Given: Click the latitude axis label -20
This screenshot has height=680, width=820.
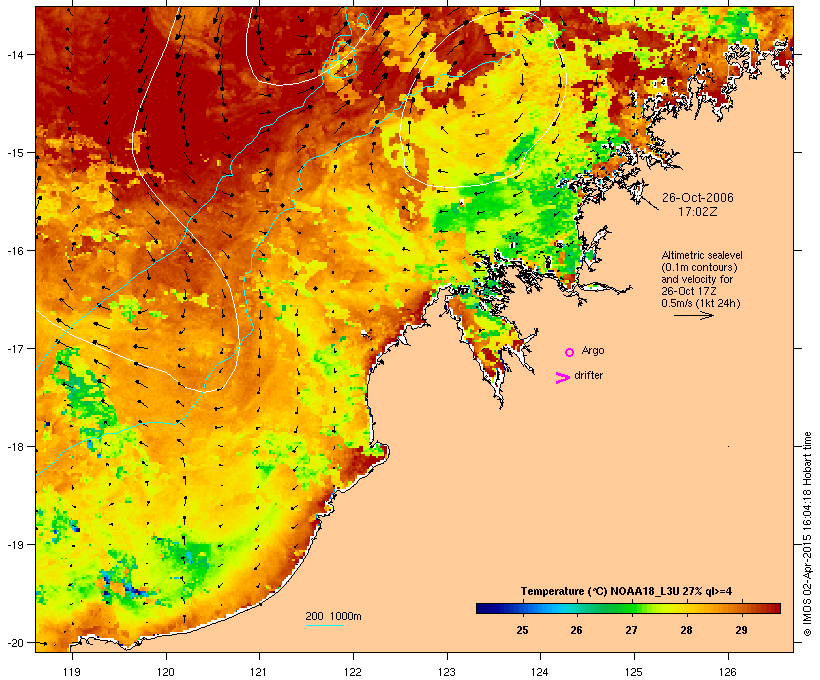Looking at the screenshot, I should click(x=14, y=642).
